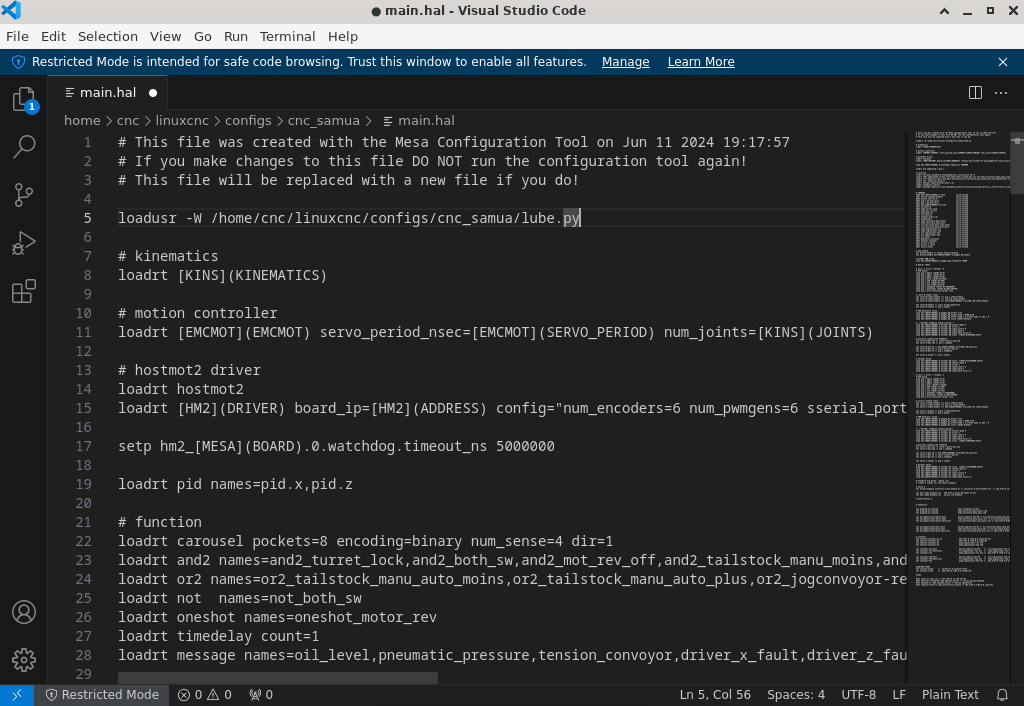1024x706 pixels.
Task: Expand the cnc_samua breadcrumb segment
Action: (x=323, y=121)
